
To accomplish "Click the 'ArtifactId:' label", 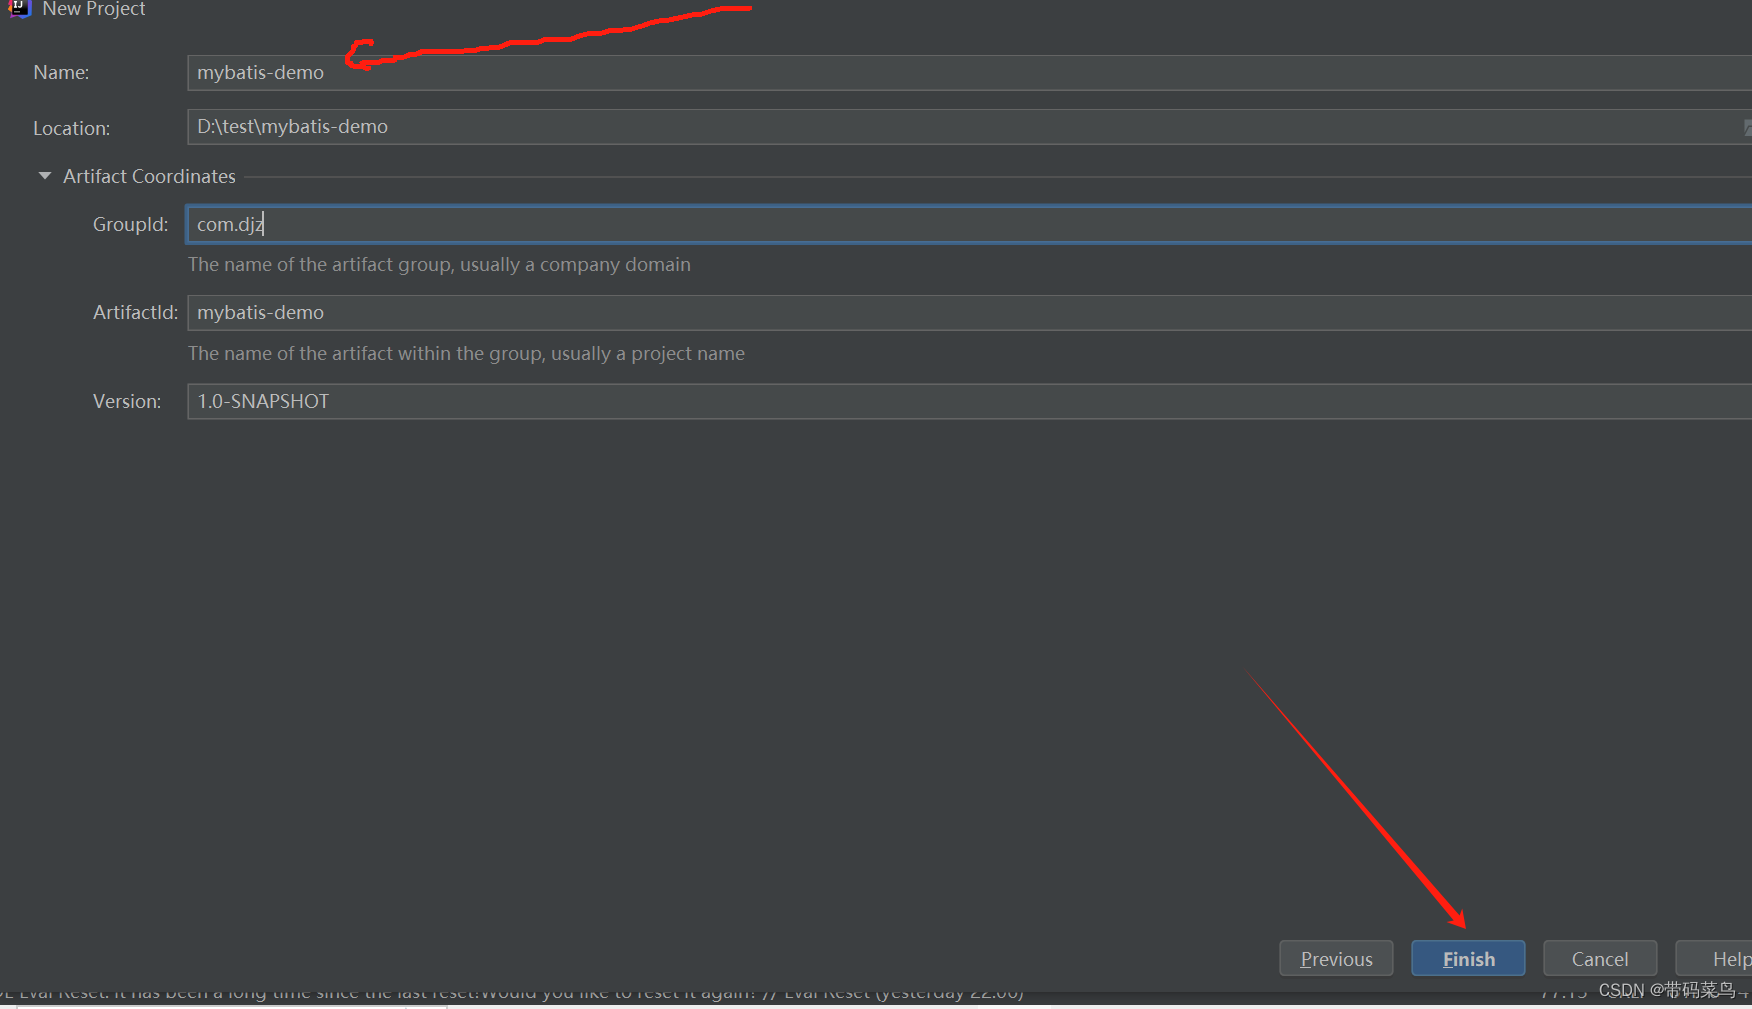I will coord(135,313).
